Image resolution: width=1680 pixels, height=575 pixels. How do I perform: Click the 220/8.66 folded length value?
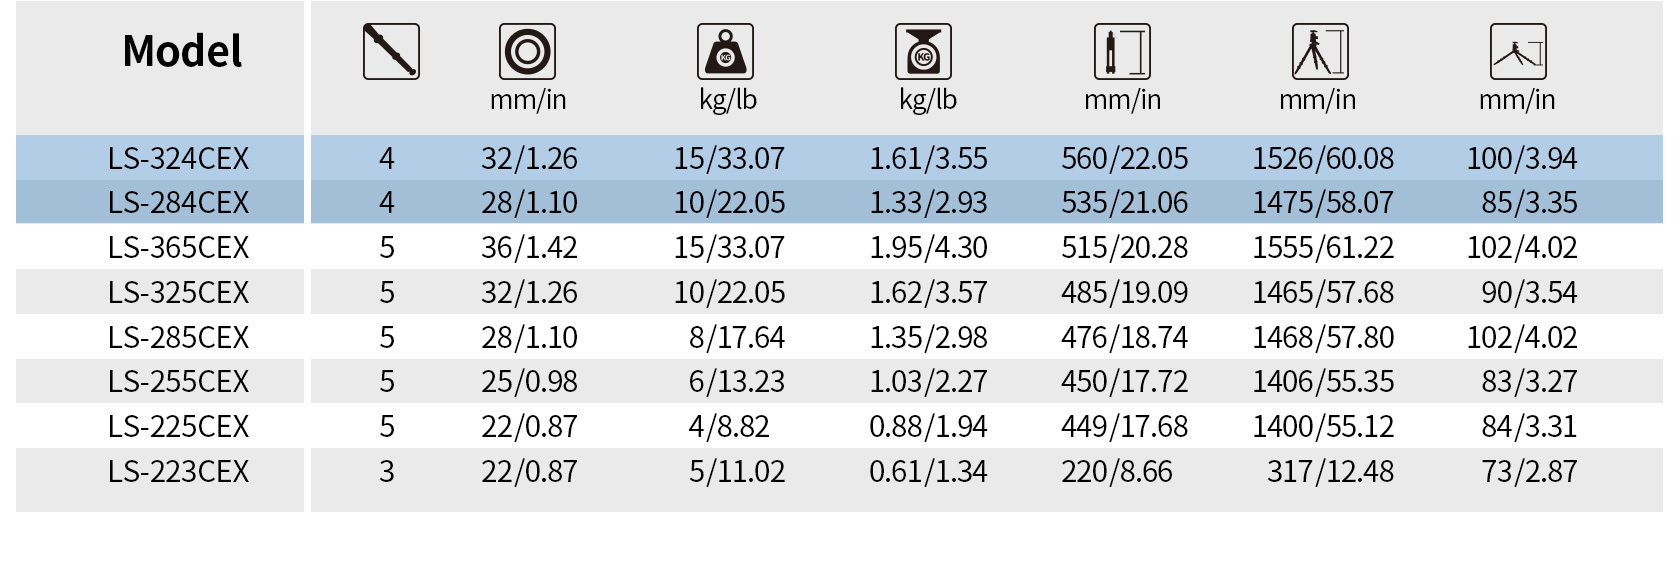coord(1117,471)
